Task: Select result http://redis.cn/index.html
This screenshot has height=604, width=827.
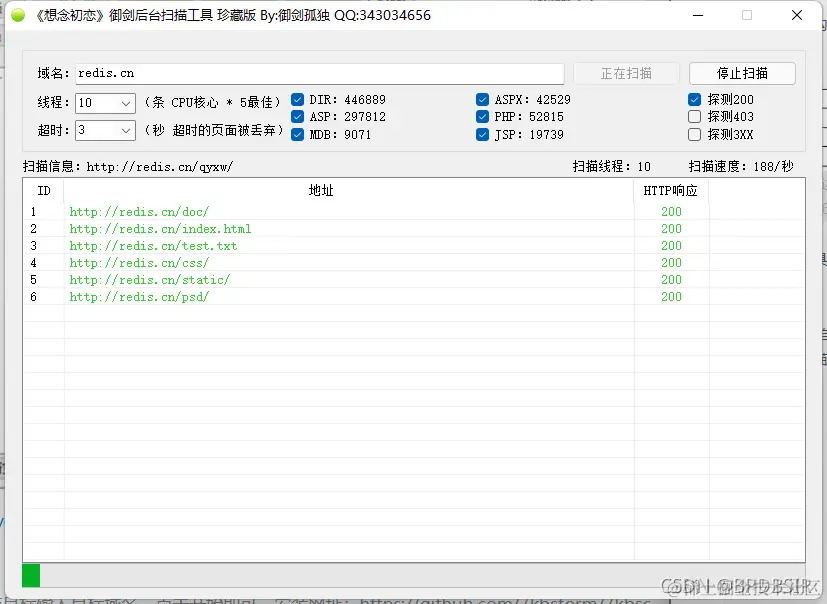Action: 160,229
